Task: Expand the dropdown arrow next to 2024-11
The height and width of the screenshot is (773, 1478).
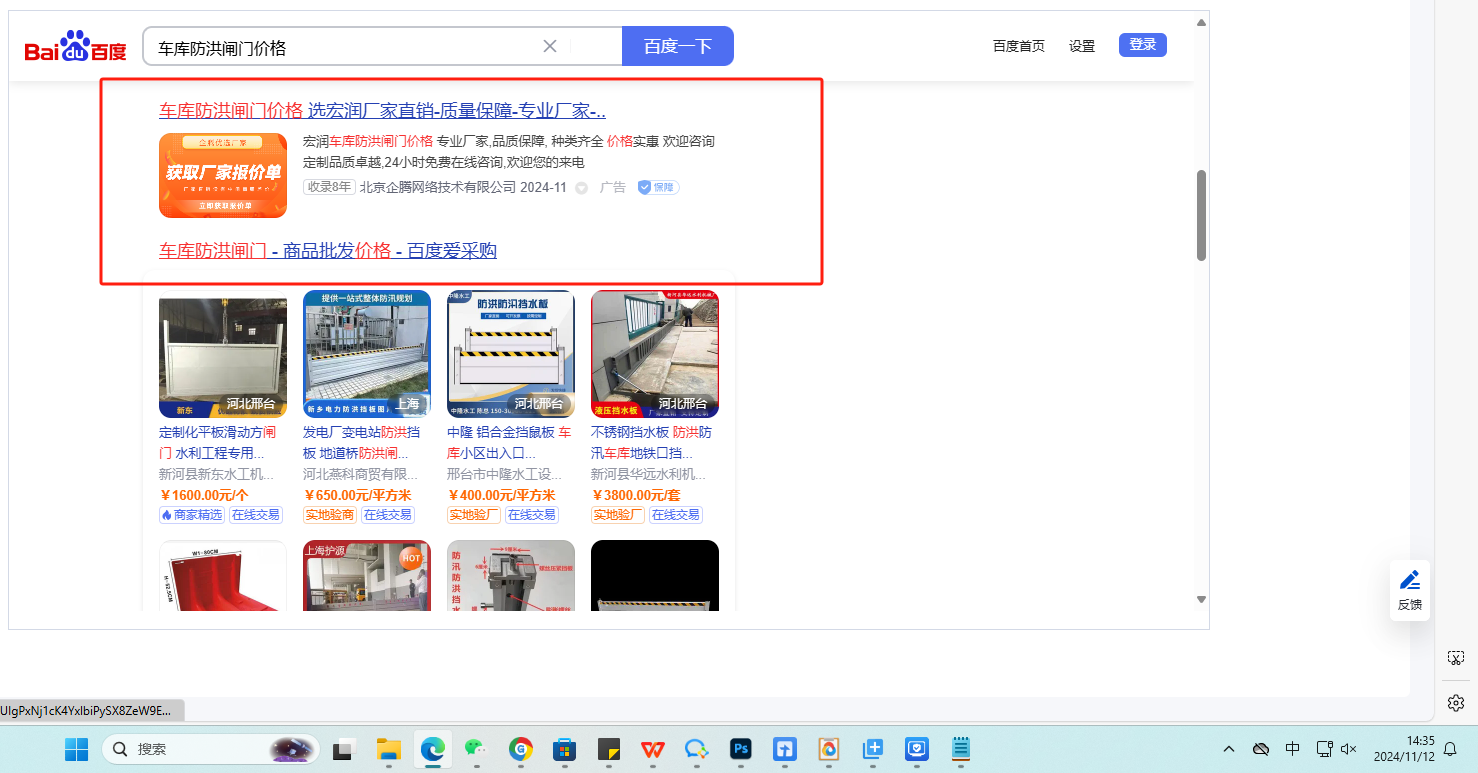Action: click(581, 188)
